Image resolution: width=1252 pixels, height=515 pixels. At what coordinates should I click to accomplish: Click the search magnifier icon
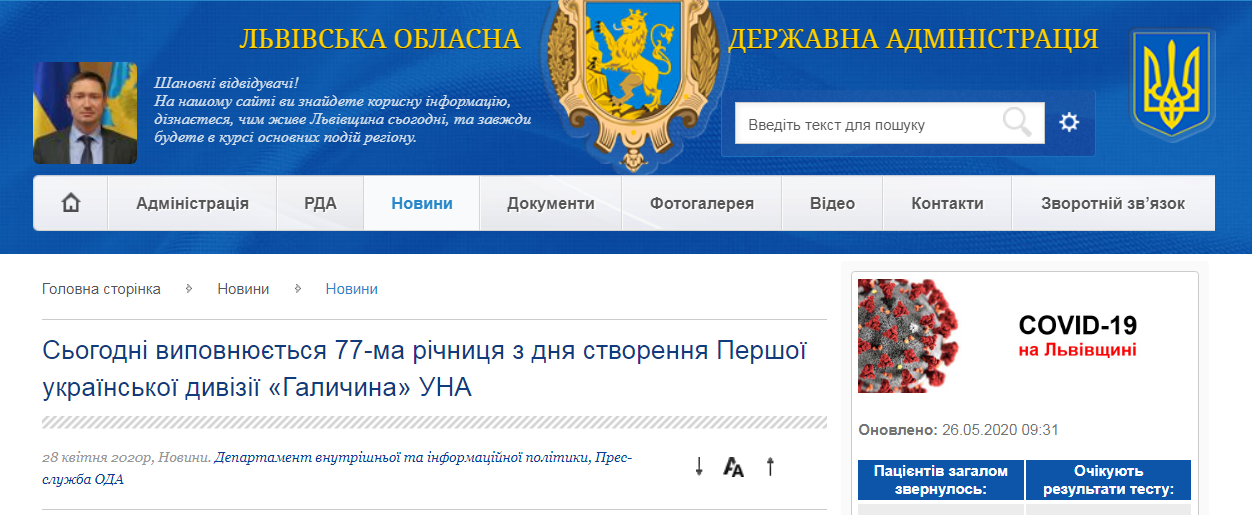tap(1017, 123)
